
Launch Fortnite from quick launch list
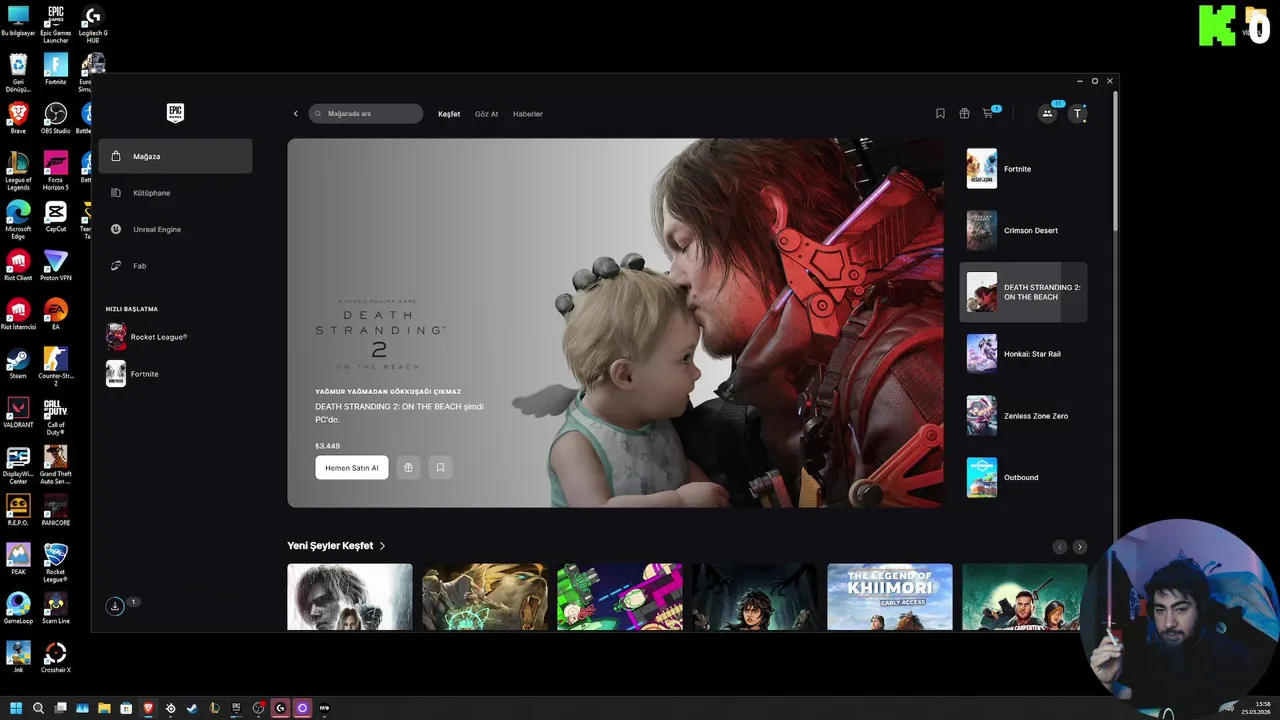(132, 374)
